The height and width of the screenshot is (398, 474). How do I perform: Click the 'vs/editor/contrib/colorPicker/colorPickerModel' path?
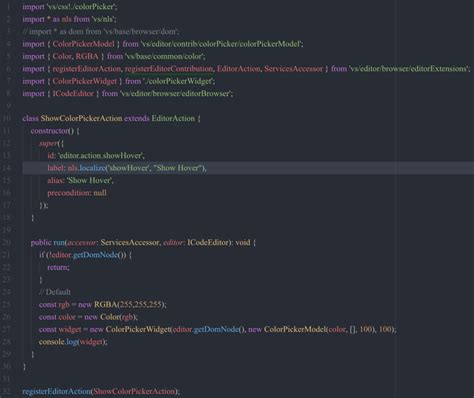click(x=221, y=44)
